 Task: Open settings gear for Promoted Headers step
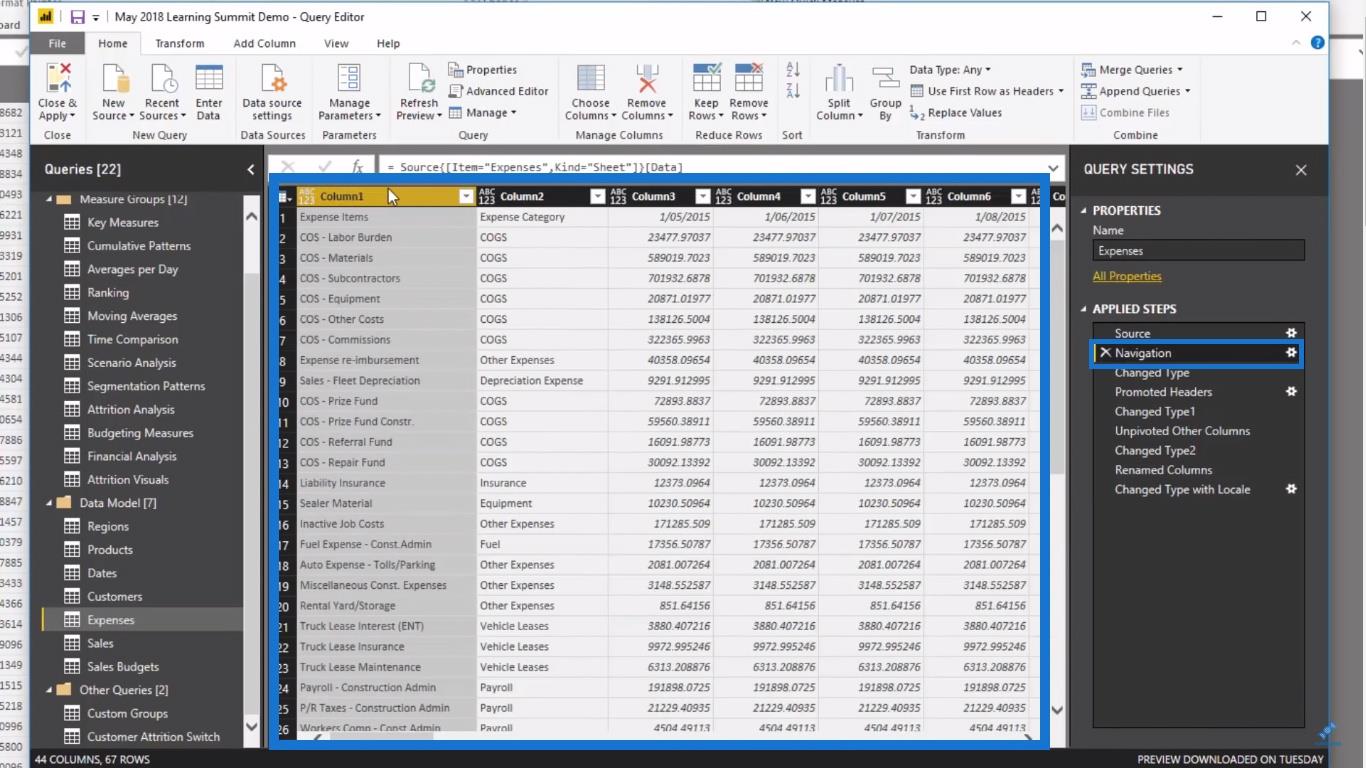pyautogui.click(x=1291, y=392)
